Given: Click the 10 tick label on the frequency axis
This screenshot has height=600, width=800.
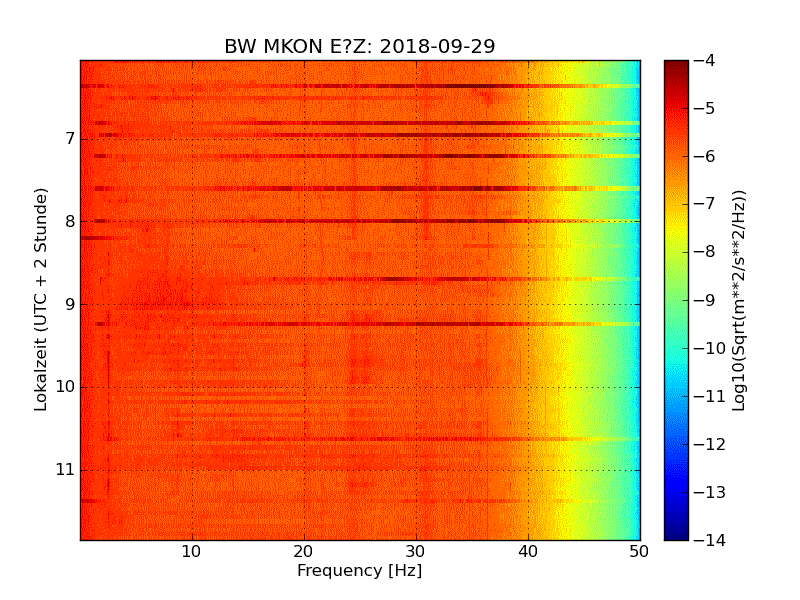Looking at the screenshot, I should [x=191, y=552].
